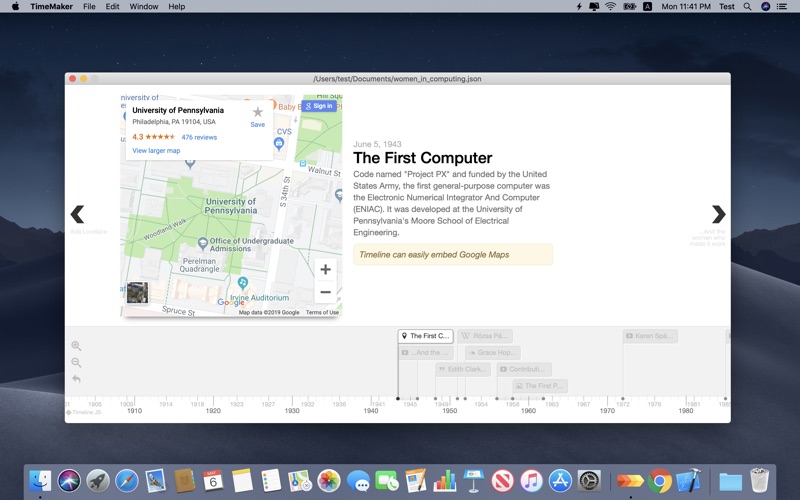Zoom out the timeline with magnifier minus
This screenshot has width=800, height=500.
[x=76, y=363]
